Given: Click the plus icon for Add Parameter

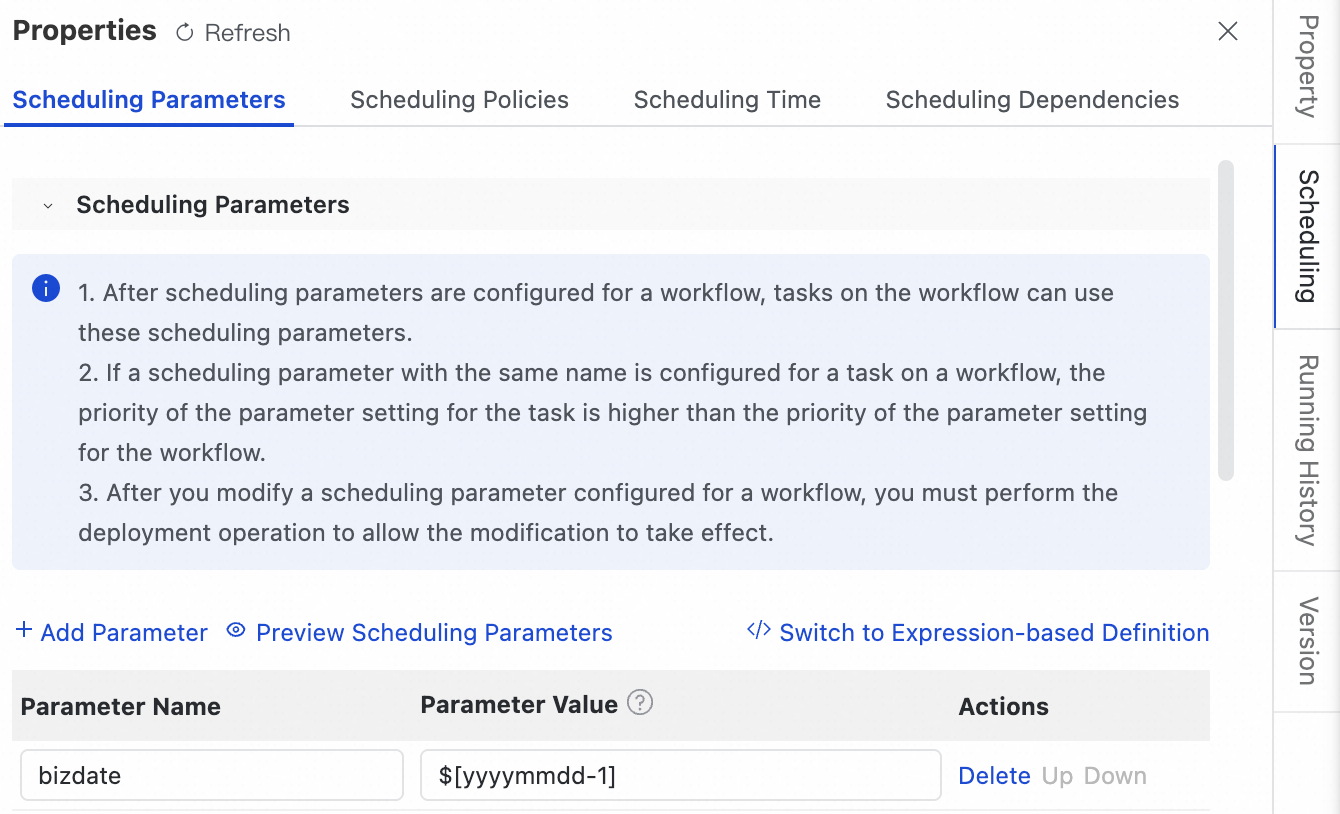Looking at the screenshot, I should [24, 631].
